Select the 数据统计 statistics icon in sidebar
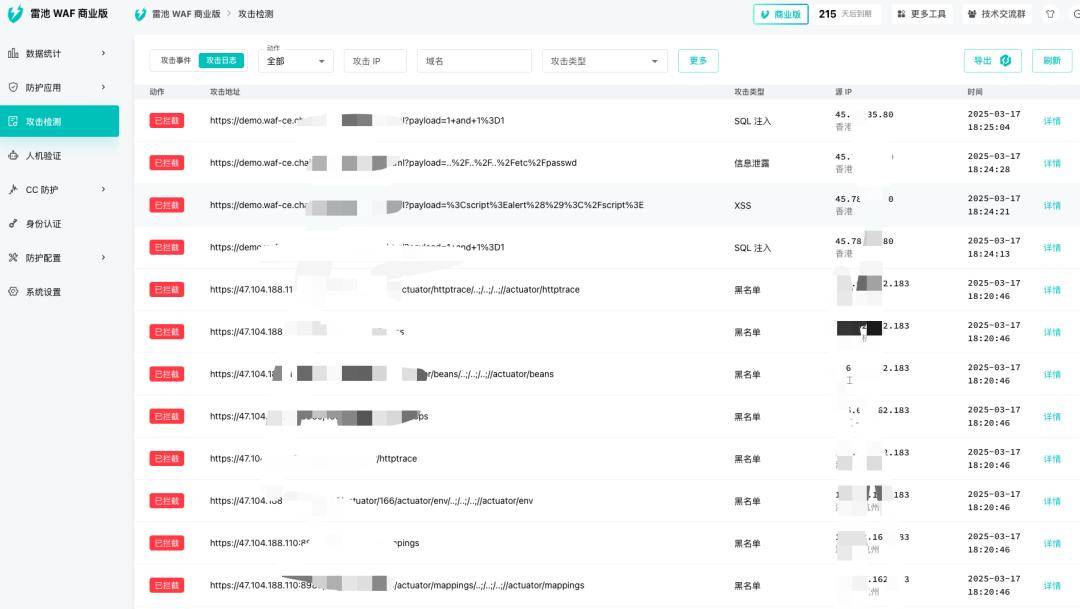 16,52
